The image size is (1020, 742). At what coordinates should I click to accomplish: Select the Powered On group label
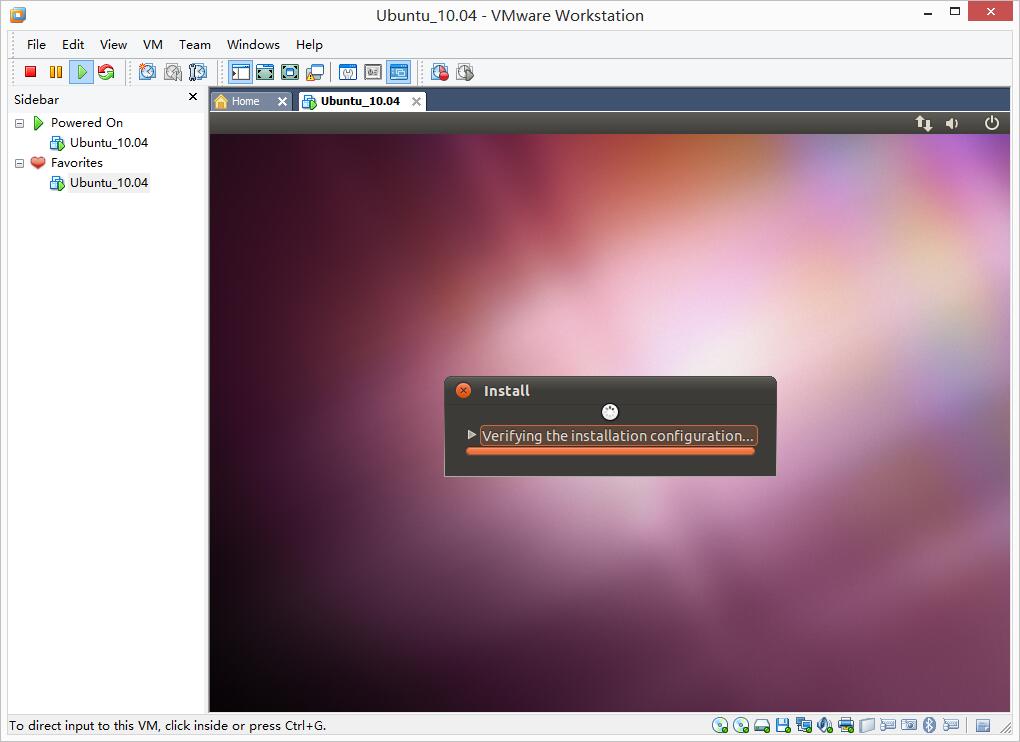click(x=87, y=122)
